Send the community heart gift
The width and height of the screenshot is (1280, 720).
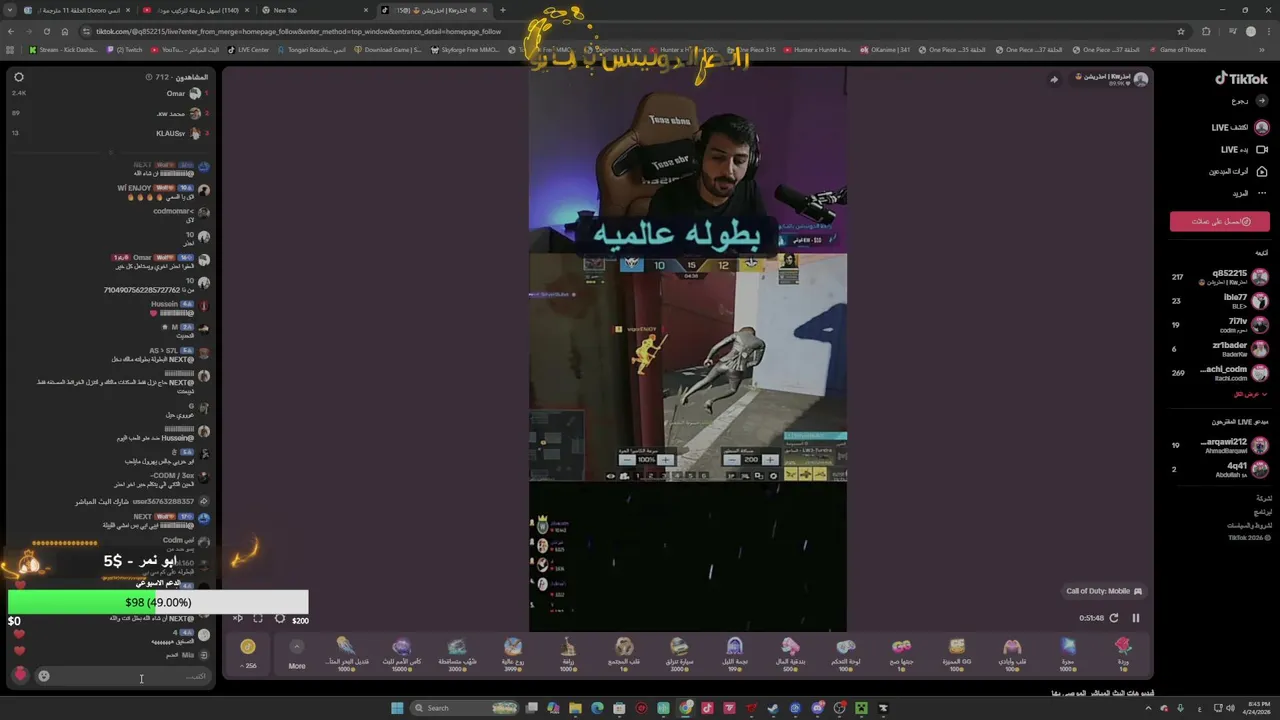pos(624,654)
